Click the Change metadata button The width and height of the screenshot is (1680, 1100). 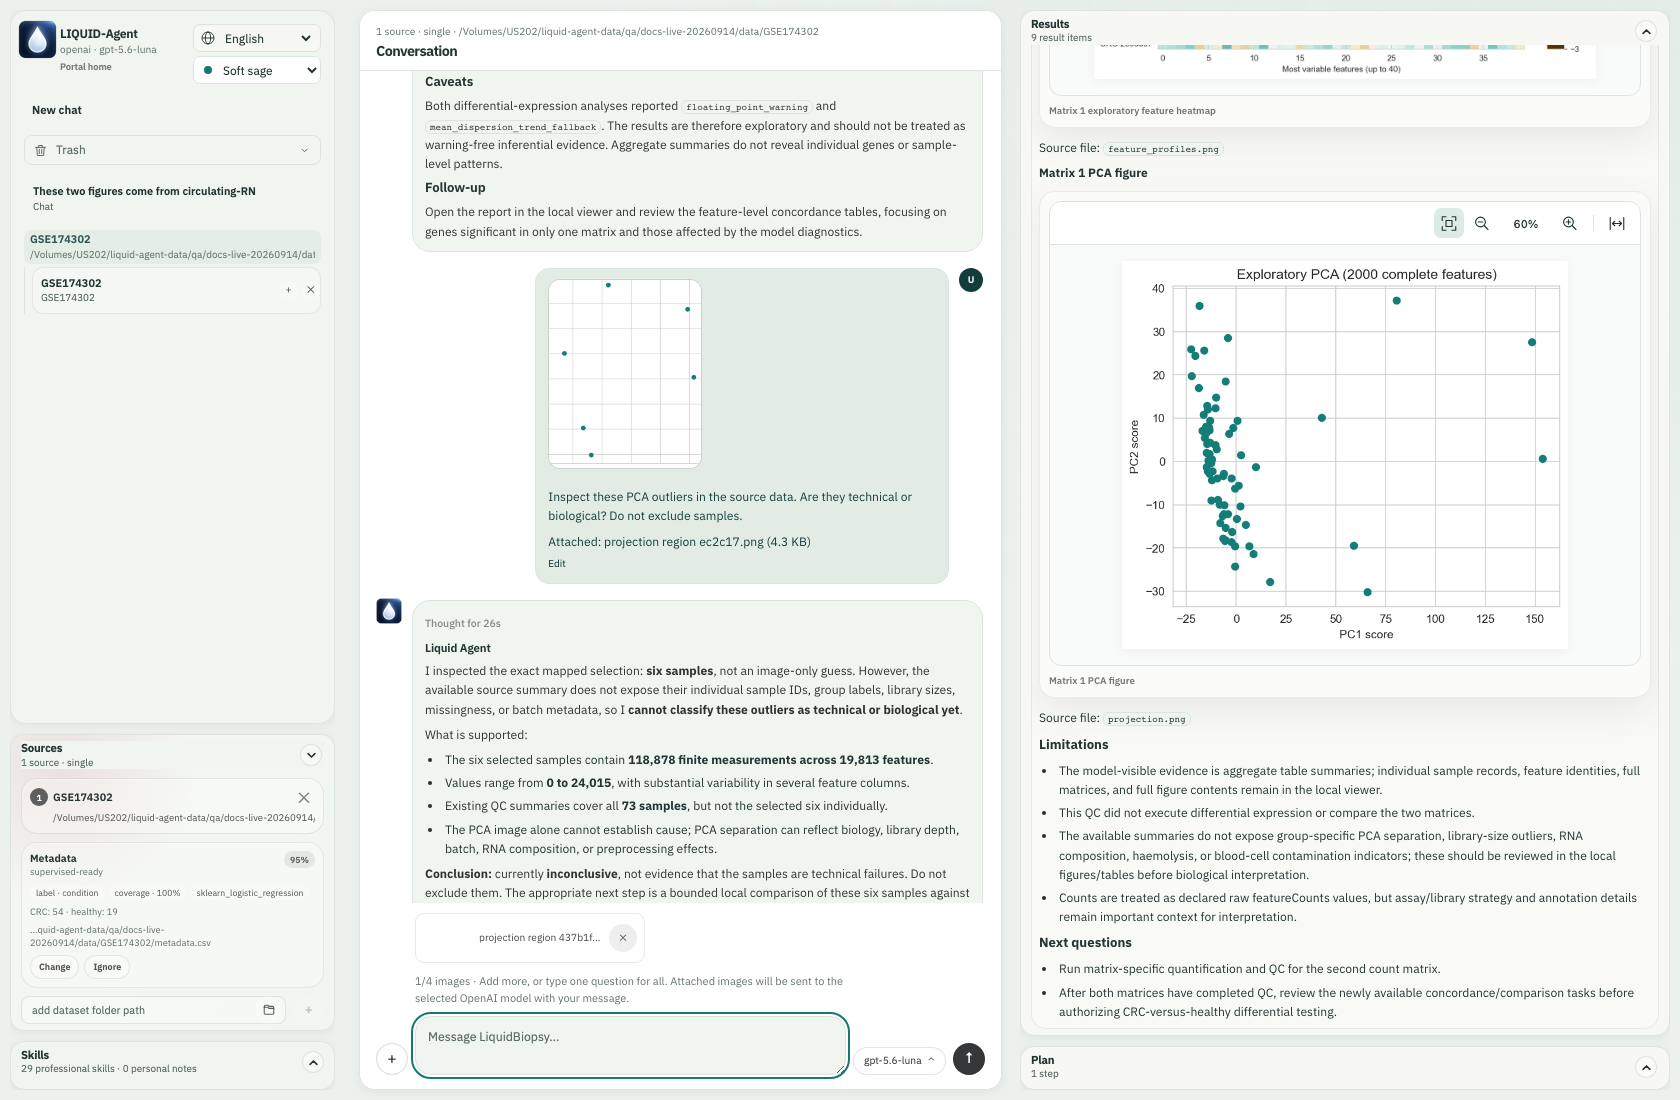click(x=55, y=967)
